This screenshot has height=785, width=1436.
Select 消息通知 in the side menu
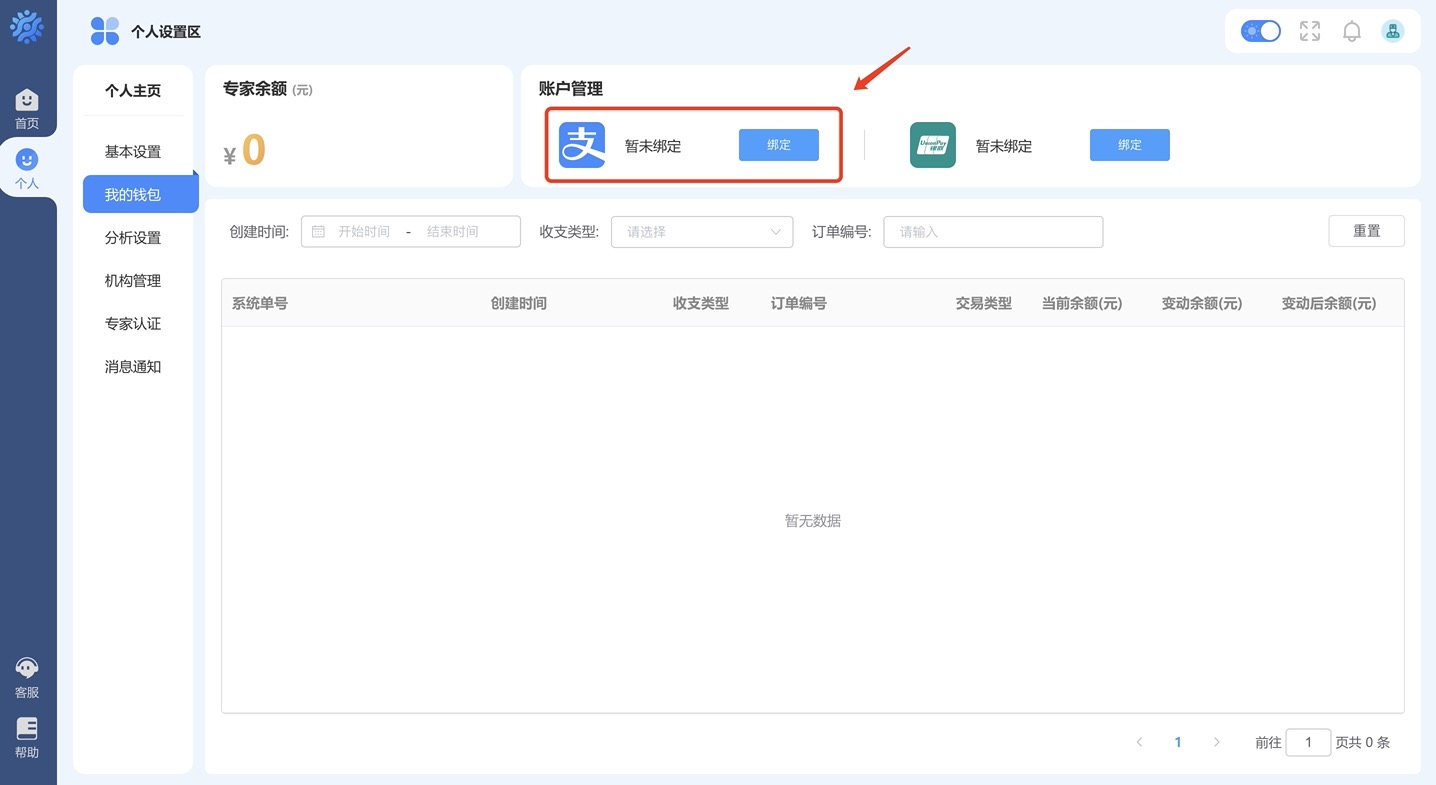133,367
